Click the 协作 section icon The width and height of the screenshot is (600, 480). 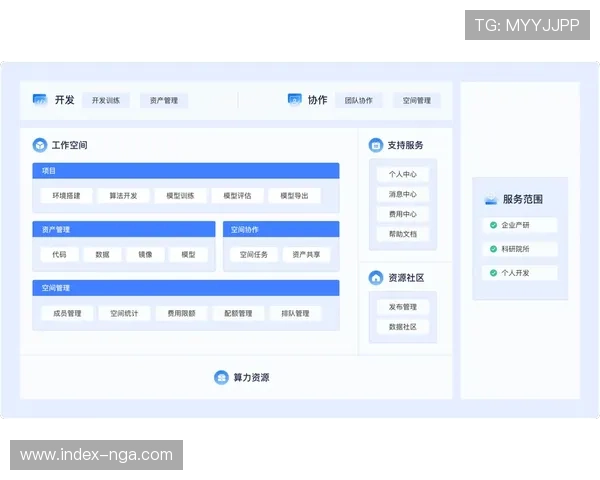click(294, 100)
